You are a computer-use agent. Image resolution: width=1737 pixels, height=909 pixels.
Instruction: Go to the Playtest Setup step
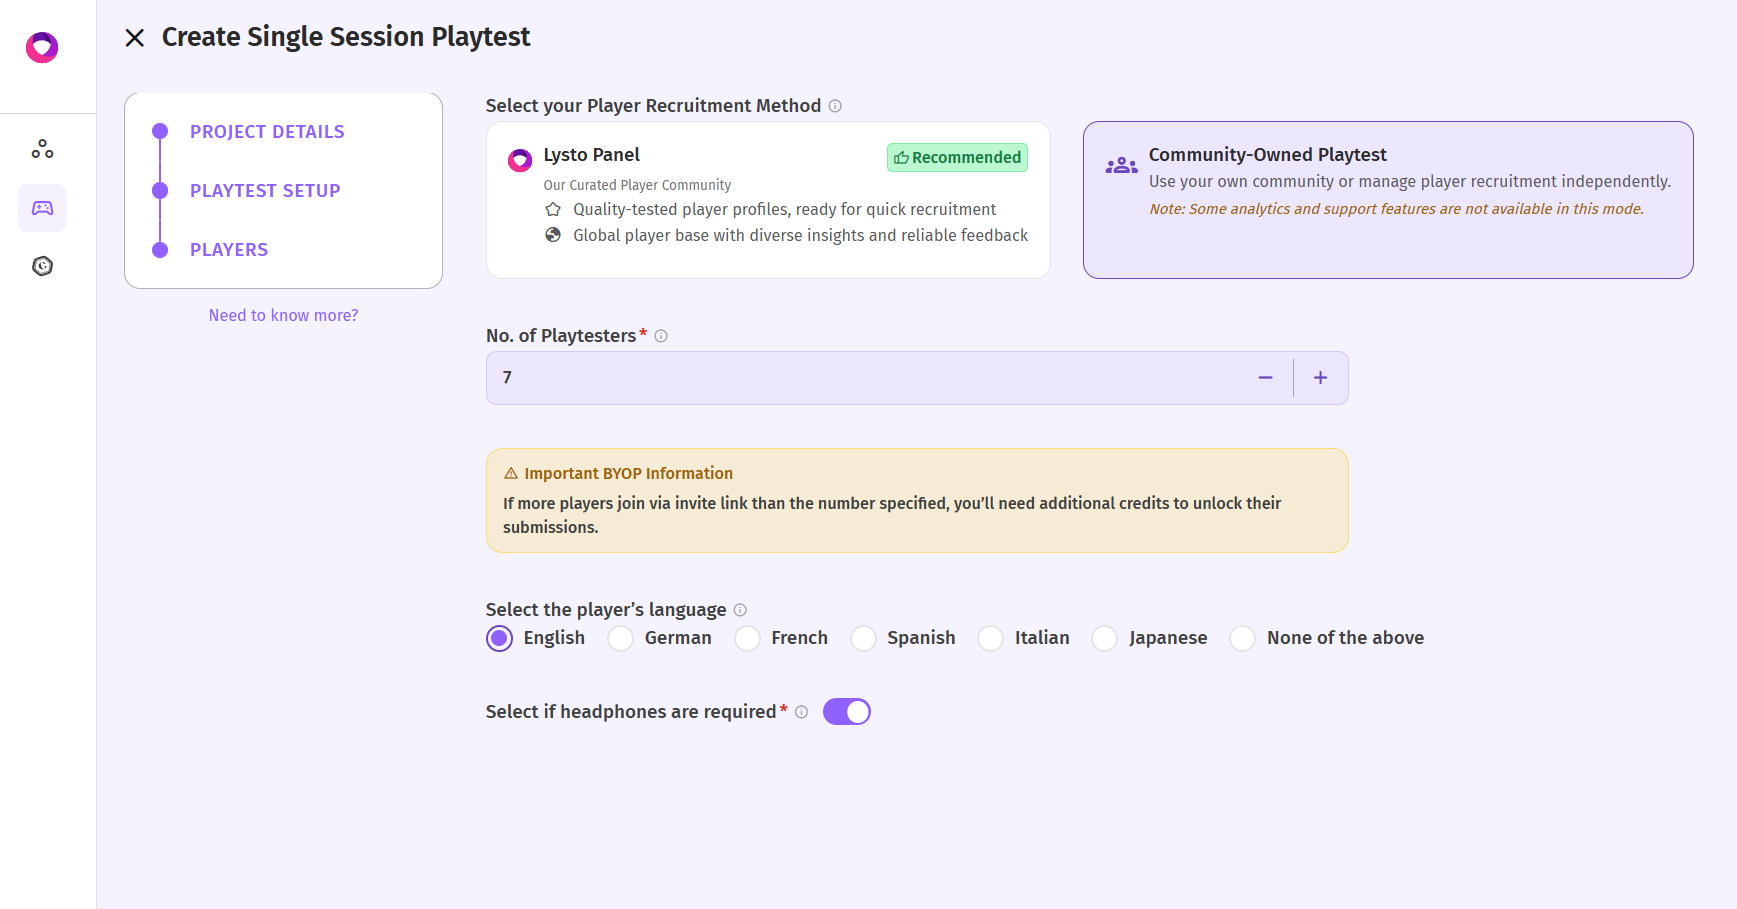[265, 191]
